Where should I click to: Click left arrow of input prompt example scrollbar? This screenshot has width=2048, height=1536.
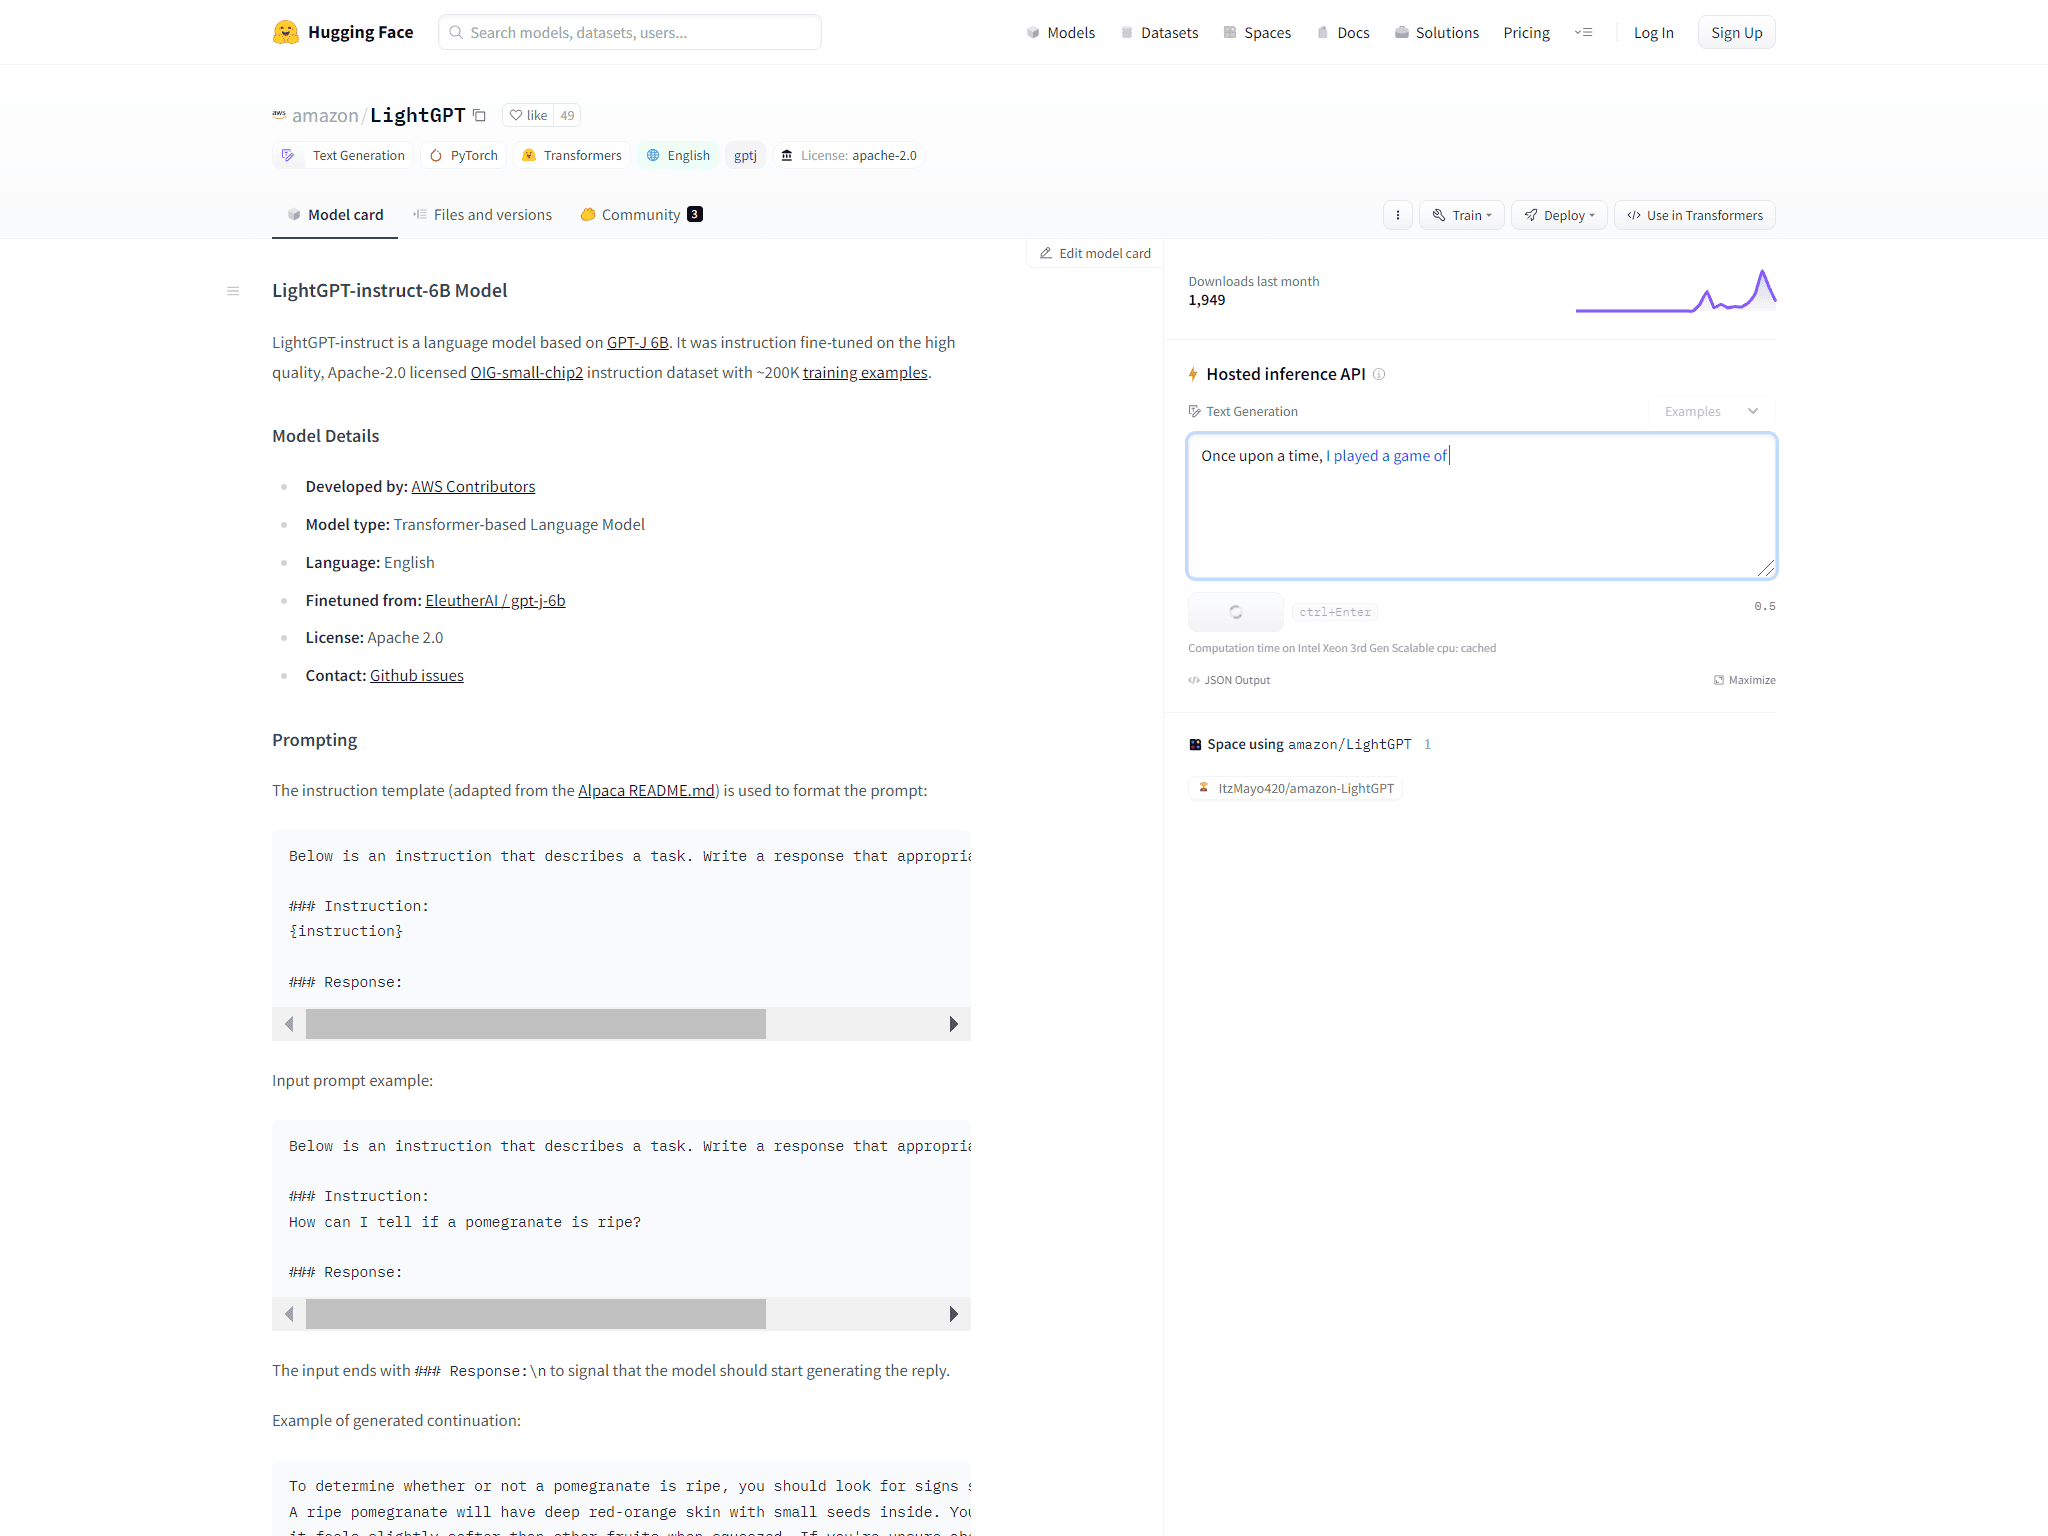coord(289,1314)
